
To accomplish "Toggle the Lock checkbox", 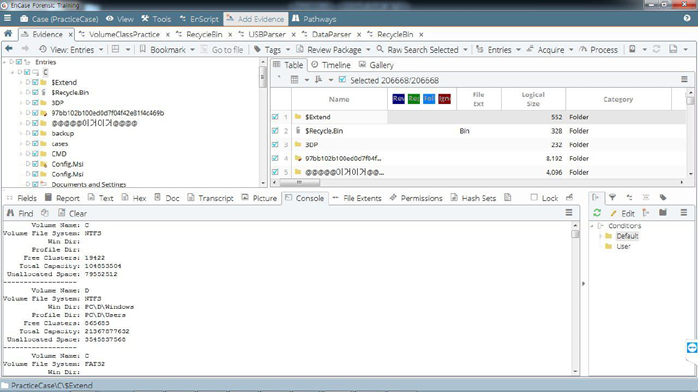I will [x=534, y=198].
